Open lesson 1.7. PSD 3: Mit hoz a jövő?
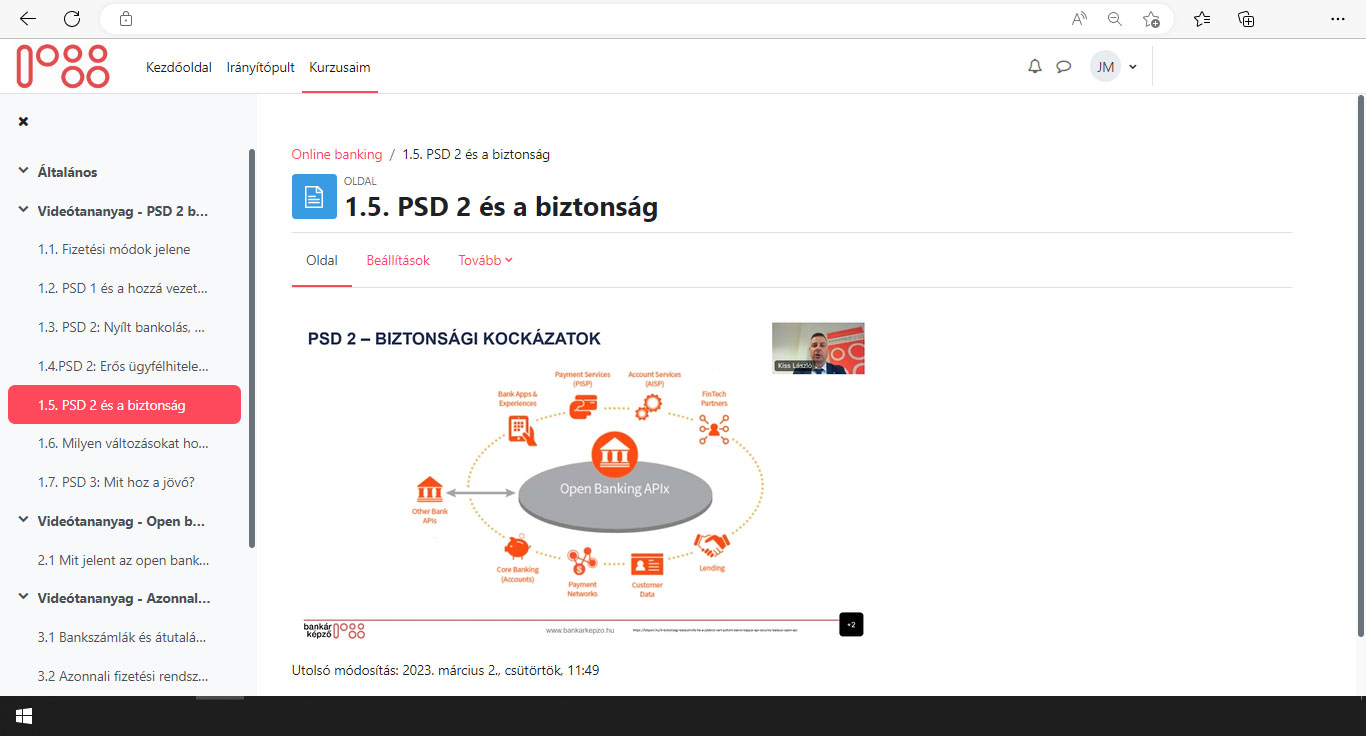Viewport: 1366px width, 736px height. point(116,482)
